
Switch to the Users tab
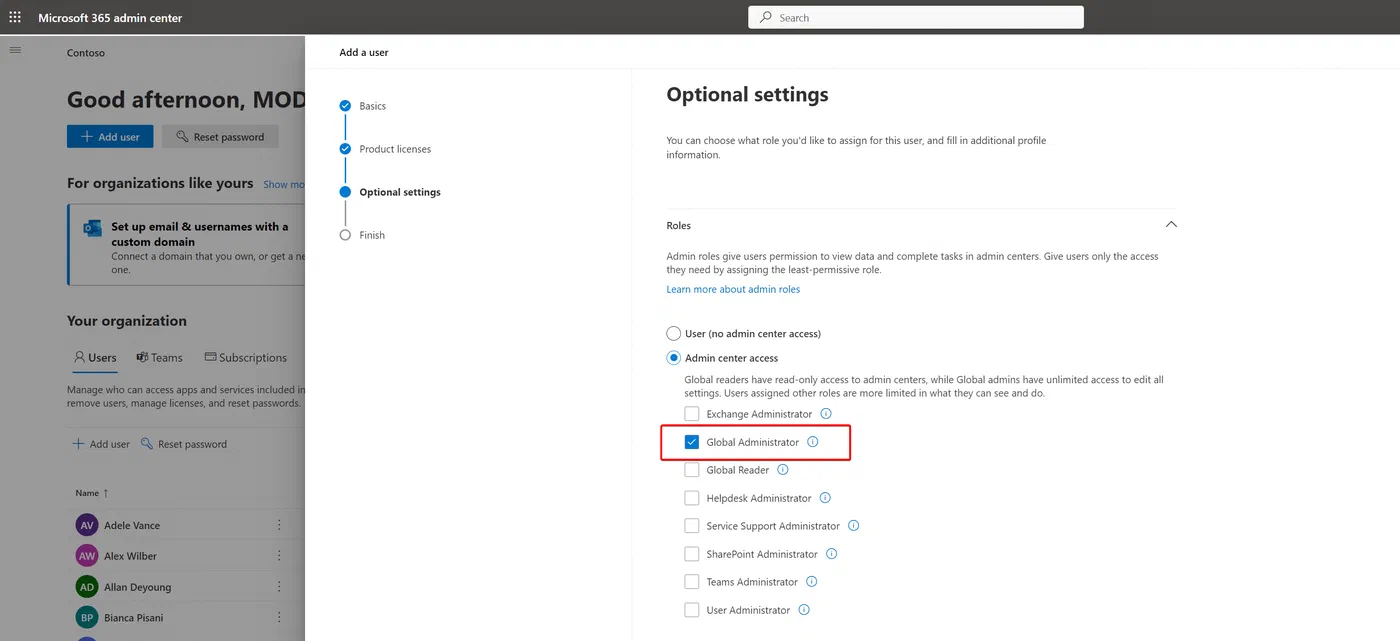click(x=95, y=358)
